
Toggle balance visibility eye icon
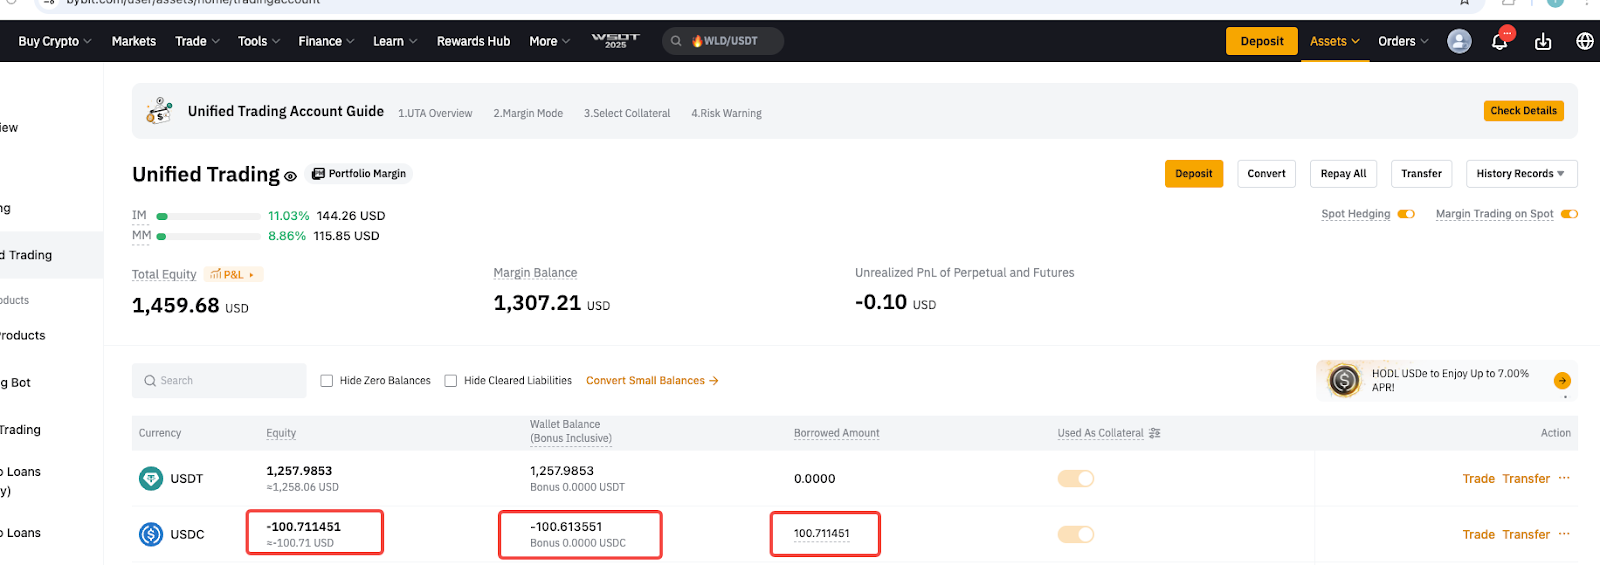(290, 176)
